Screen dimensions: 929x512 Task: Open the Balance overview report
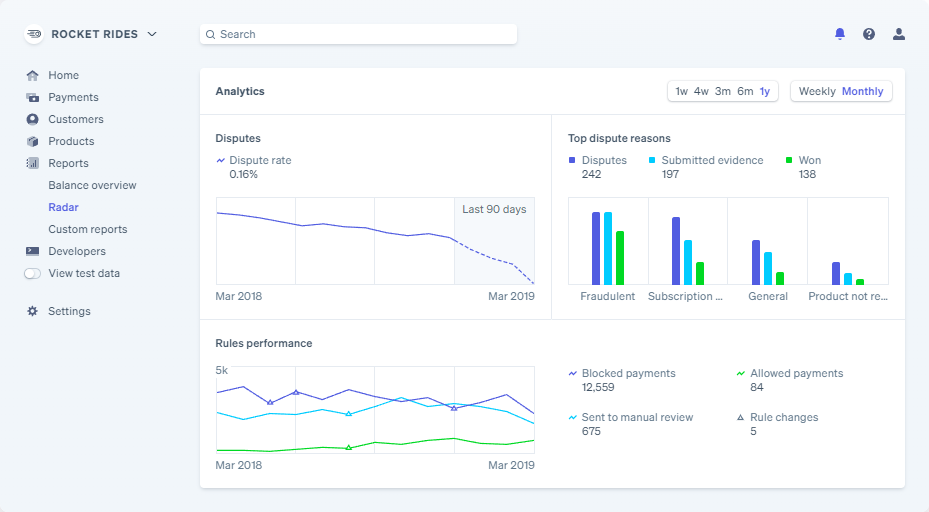[x=92, y=185]
